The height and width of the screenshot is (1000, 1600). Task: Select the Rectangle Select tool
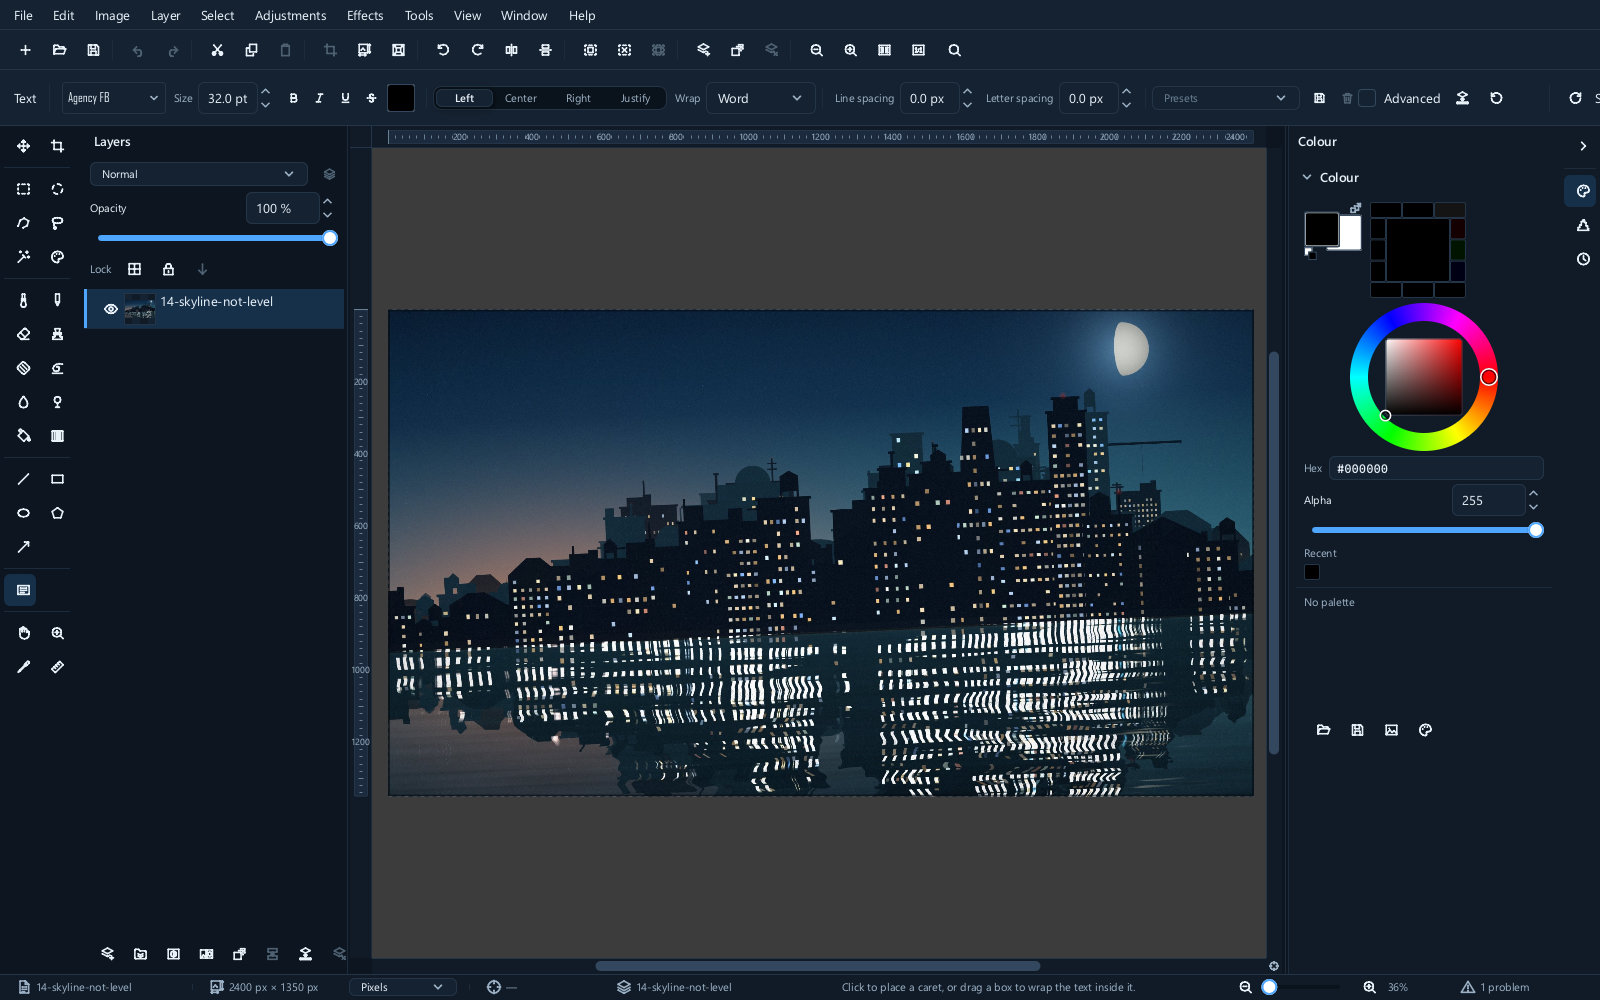tap(23, 189)
